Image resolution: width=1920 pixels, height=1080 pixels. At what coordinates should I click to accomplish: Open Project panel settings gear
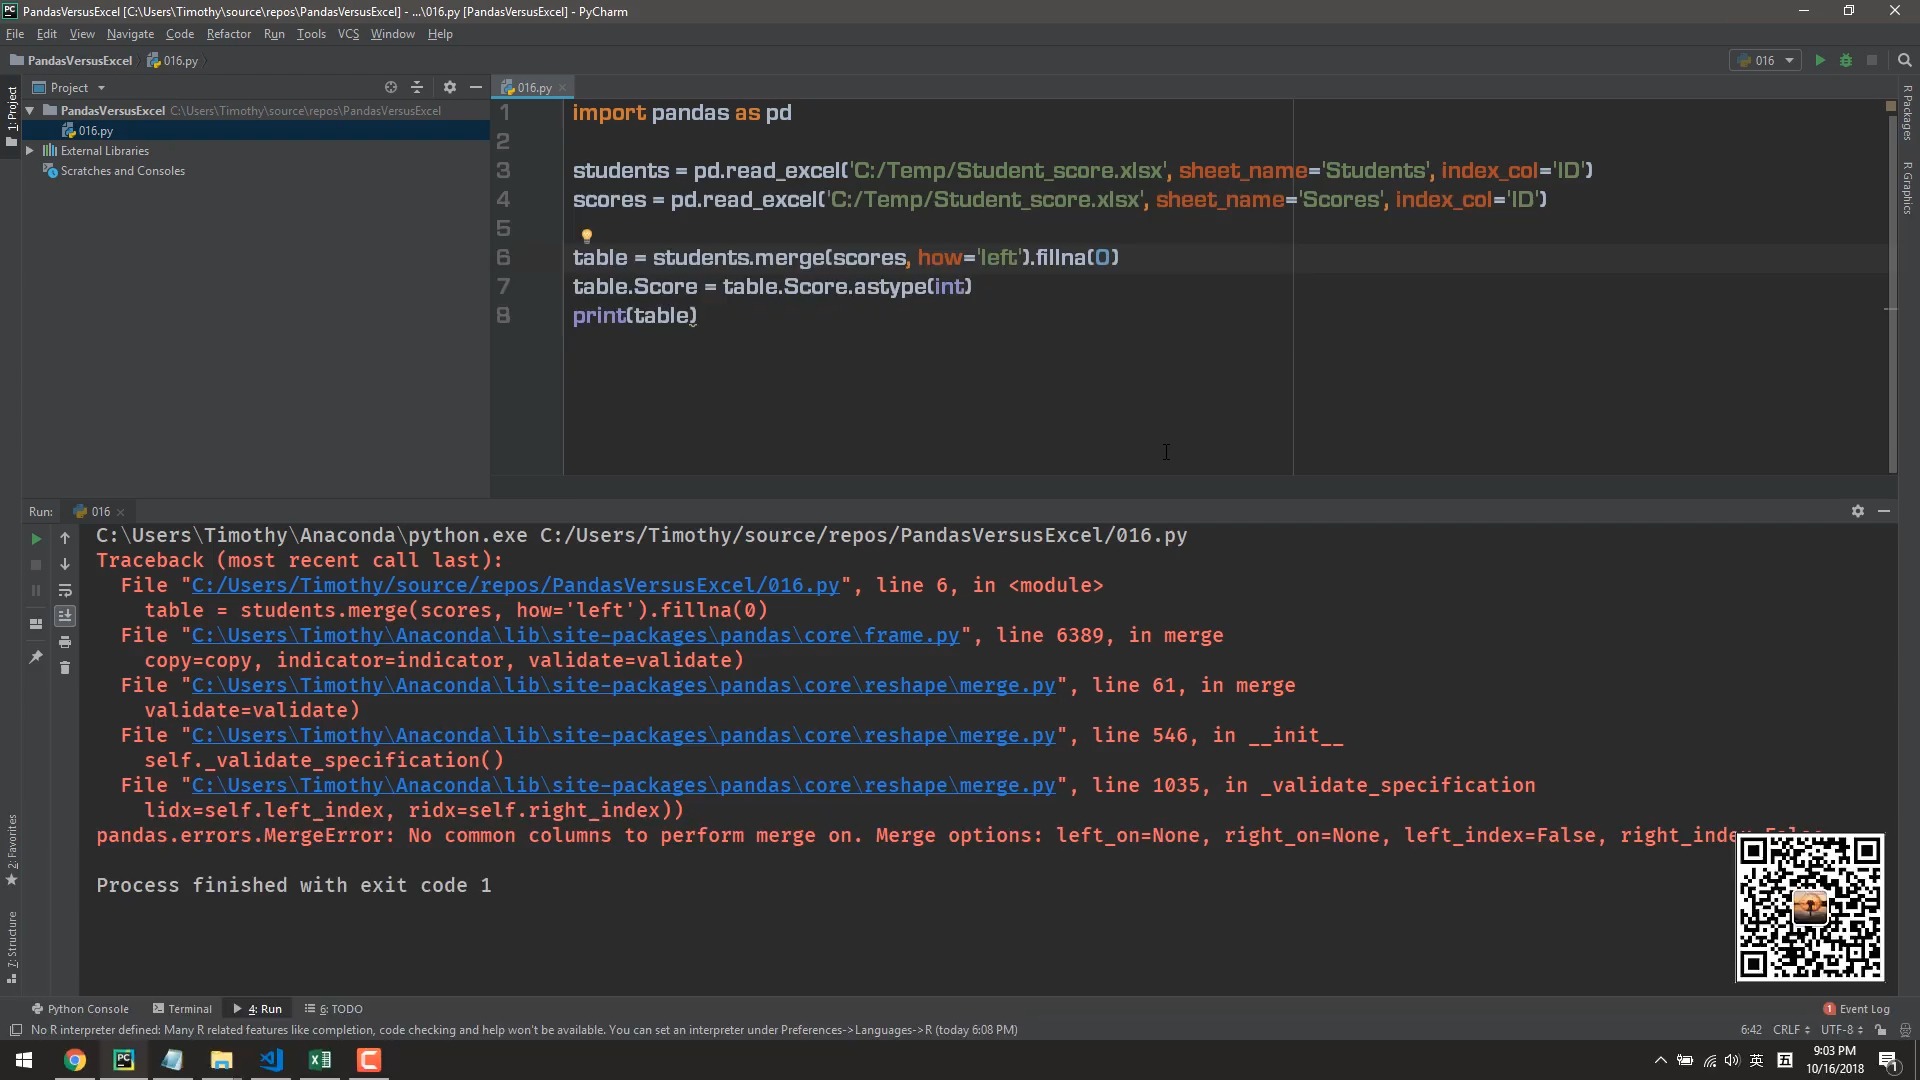(x=450, y=87)
